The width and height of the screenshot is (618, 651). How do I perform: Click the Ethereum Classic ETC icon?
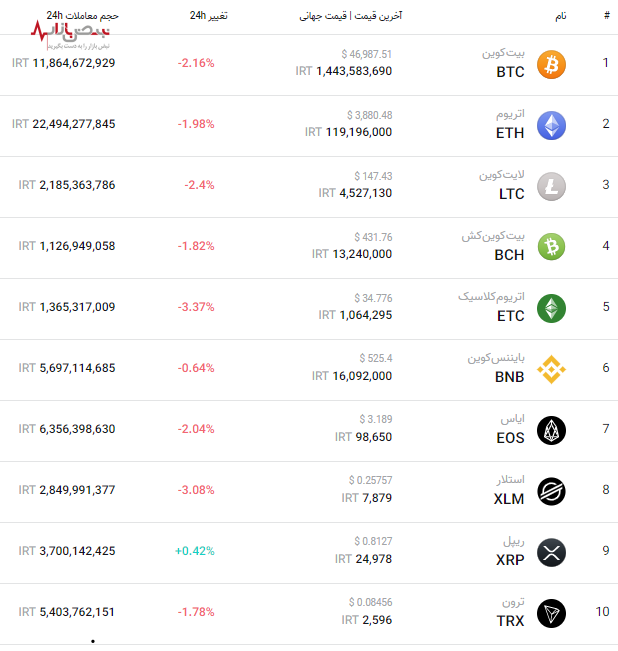pyautogui.click(x=551, y=308)
